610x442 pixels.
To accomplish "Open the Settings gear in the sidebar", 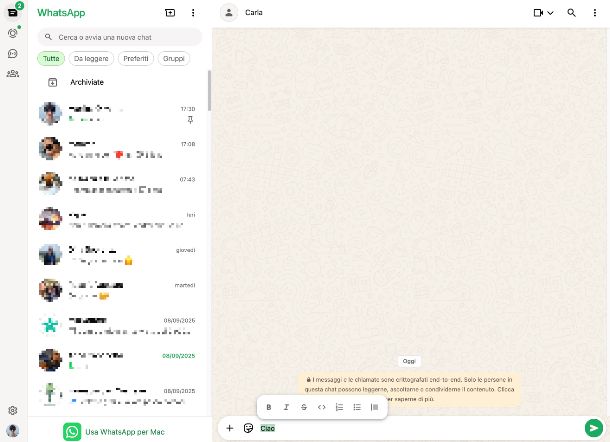I will point(12,410).
